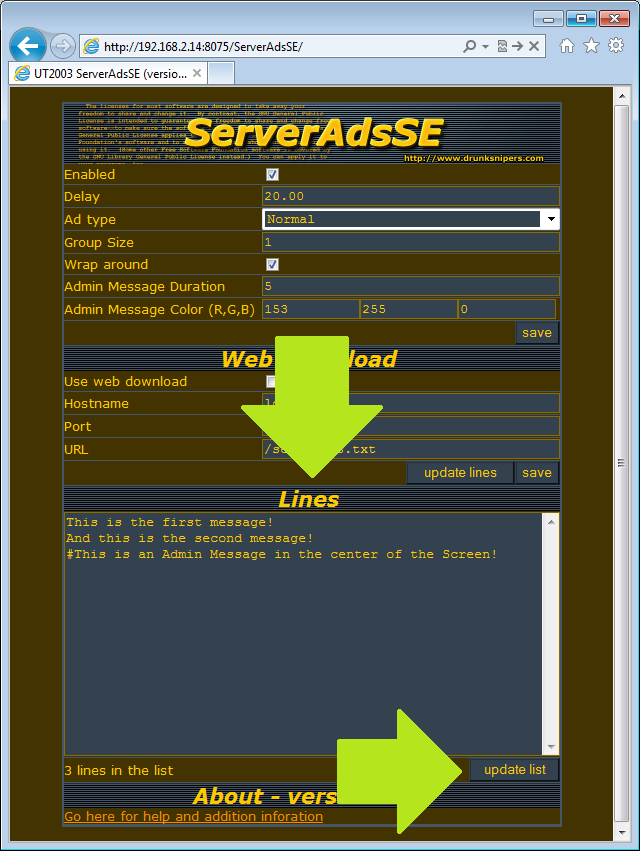640x851 pixels.
Task: Uncheck the Wrap around checkbox
Action: 272,264
